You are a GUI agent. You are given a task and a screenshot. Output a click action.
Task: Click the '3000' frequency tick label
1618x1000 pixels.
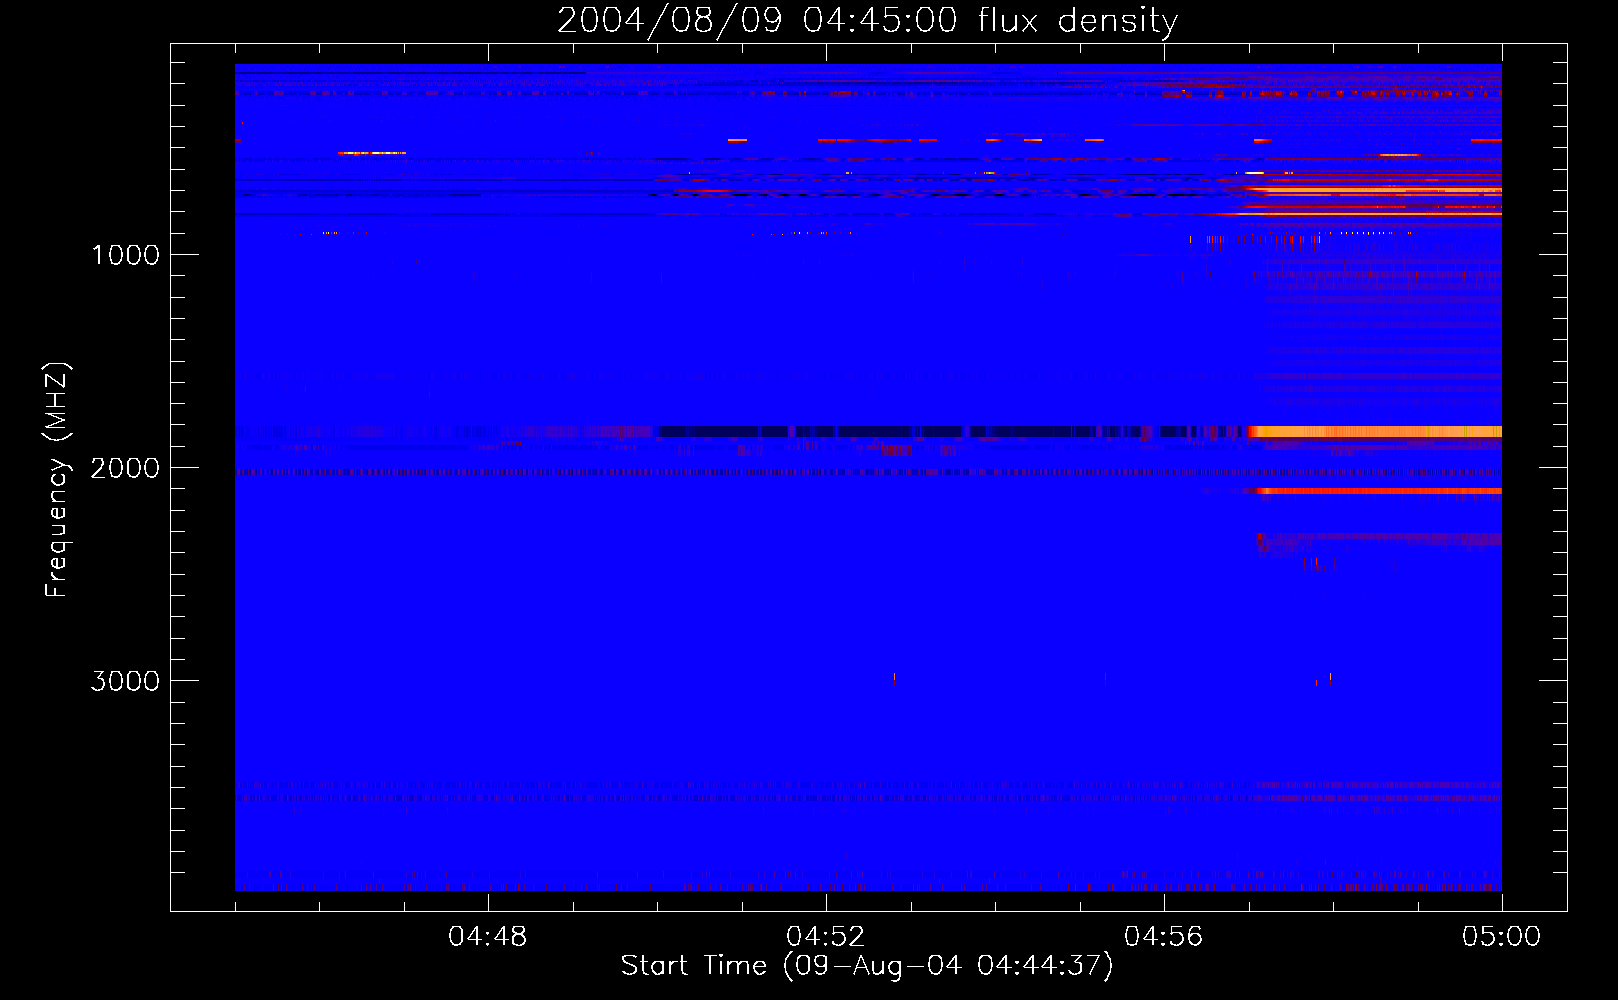(x=125, y=681)
